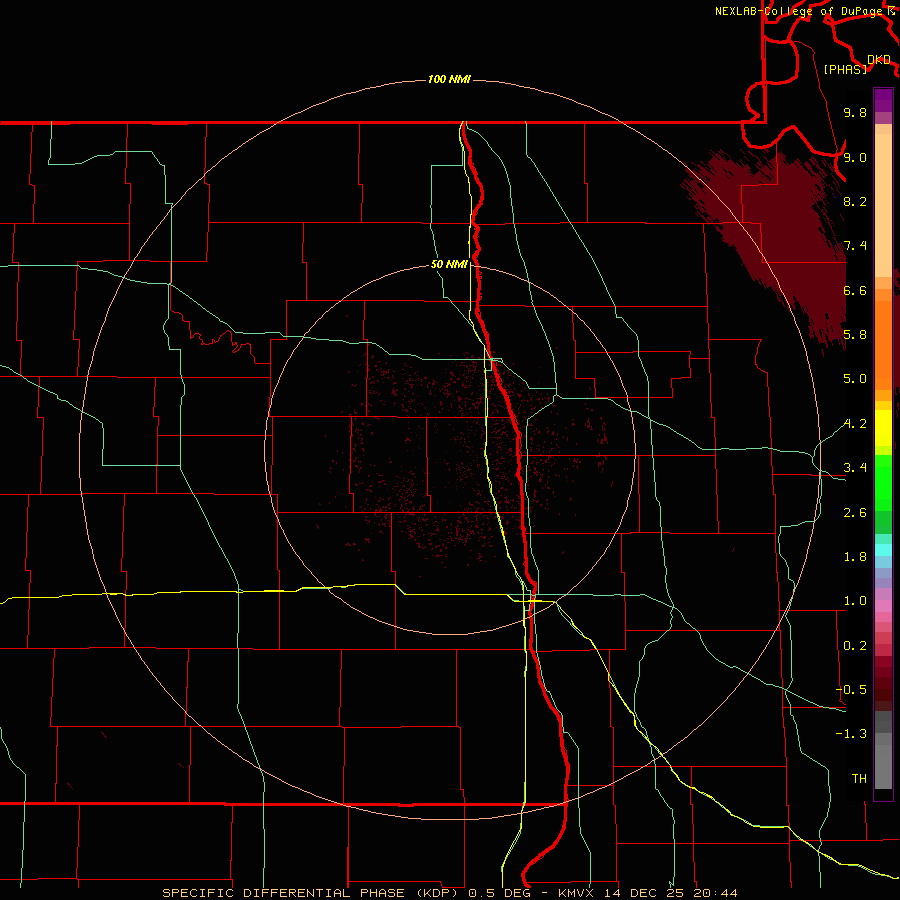Select the 1.8 value on the color scale
The image size is (900, 900).
855,557
